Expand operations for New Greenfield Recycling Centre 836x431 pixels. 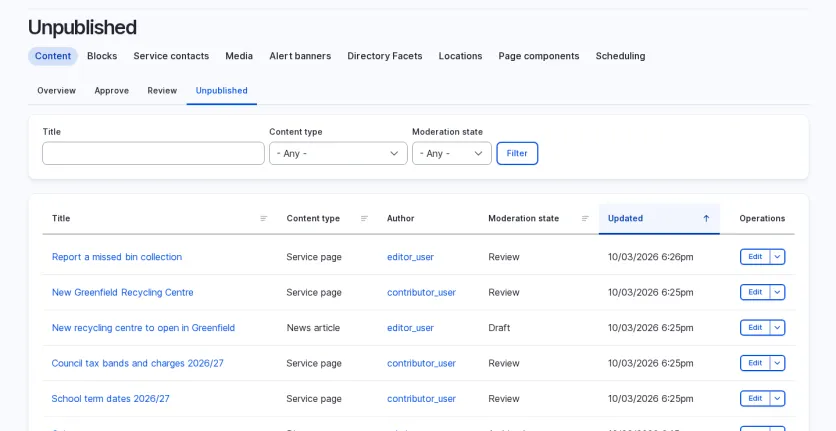[777, 292]
